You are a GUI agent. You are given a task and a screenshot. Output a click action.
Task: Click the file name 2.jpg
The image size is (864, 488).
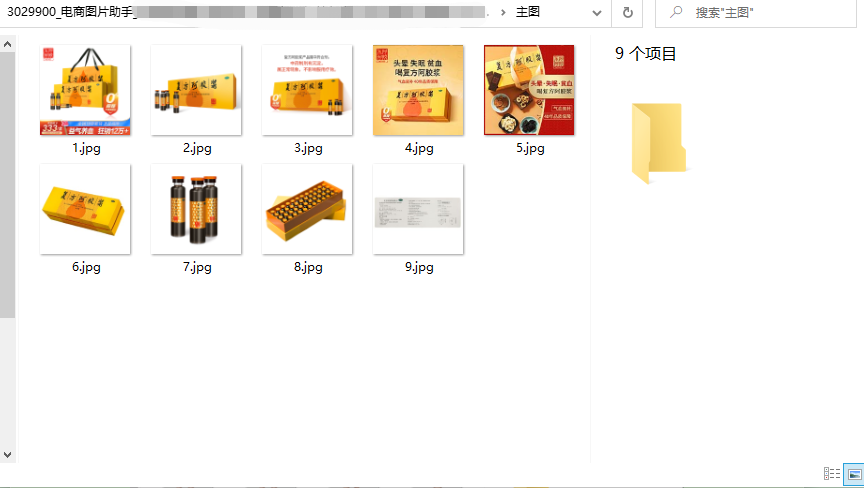pos(197,148)
